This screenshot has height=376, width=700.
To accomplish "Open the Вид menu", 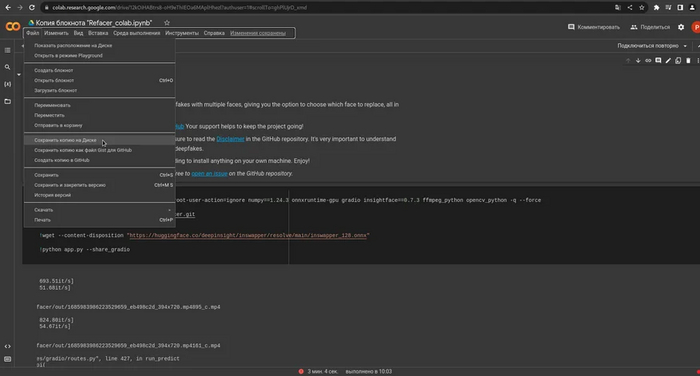I will (79, 33).
